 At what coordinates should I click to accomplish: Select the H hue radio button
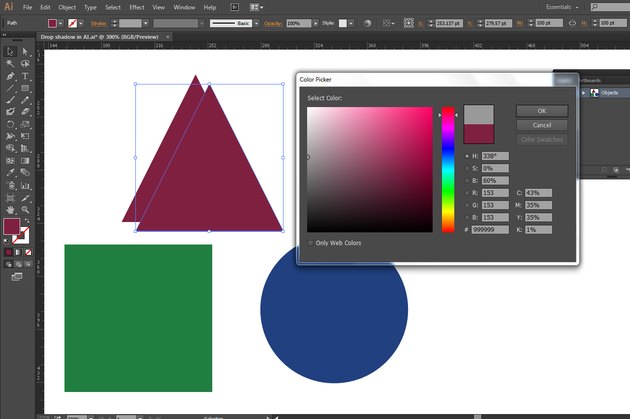point(467,156)
